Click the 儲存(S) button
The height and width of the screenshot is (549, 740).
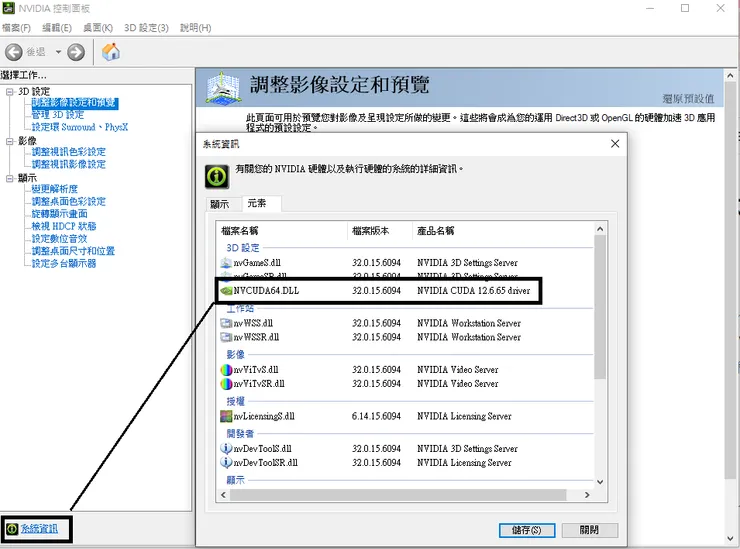click(x=527, y=530)
